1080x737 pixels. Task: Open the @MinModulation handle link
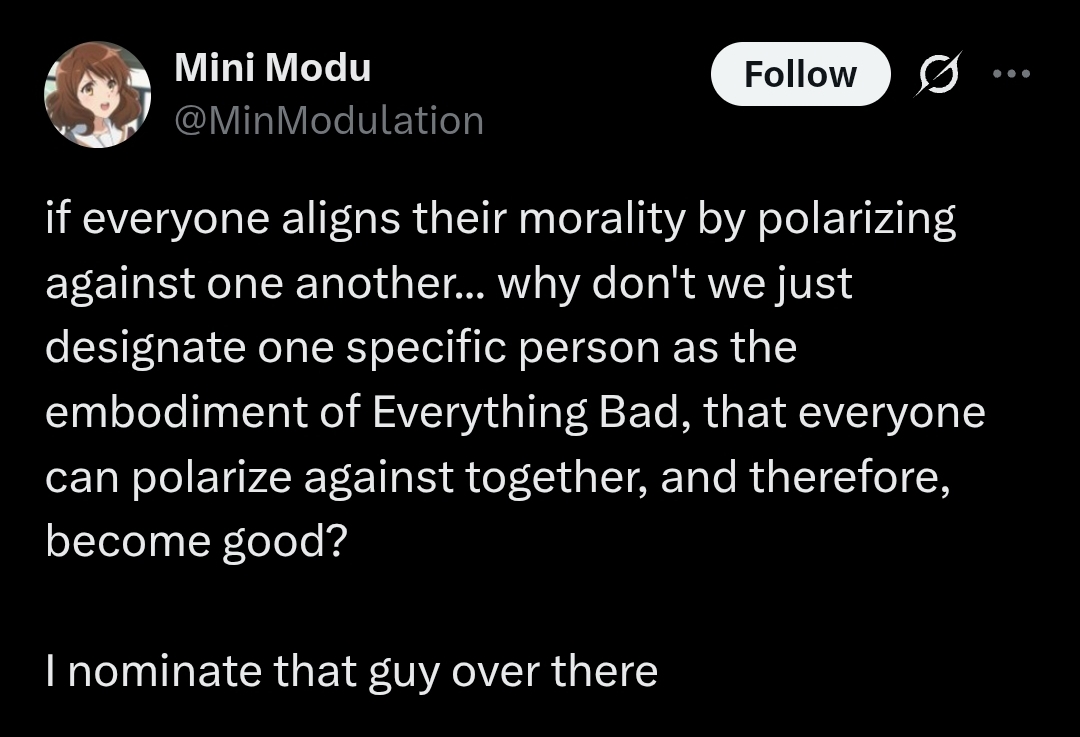[x=328, y=121]
